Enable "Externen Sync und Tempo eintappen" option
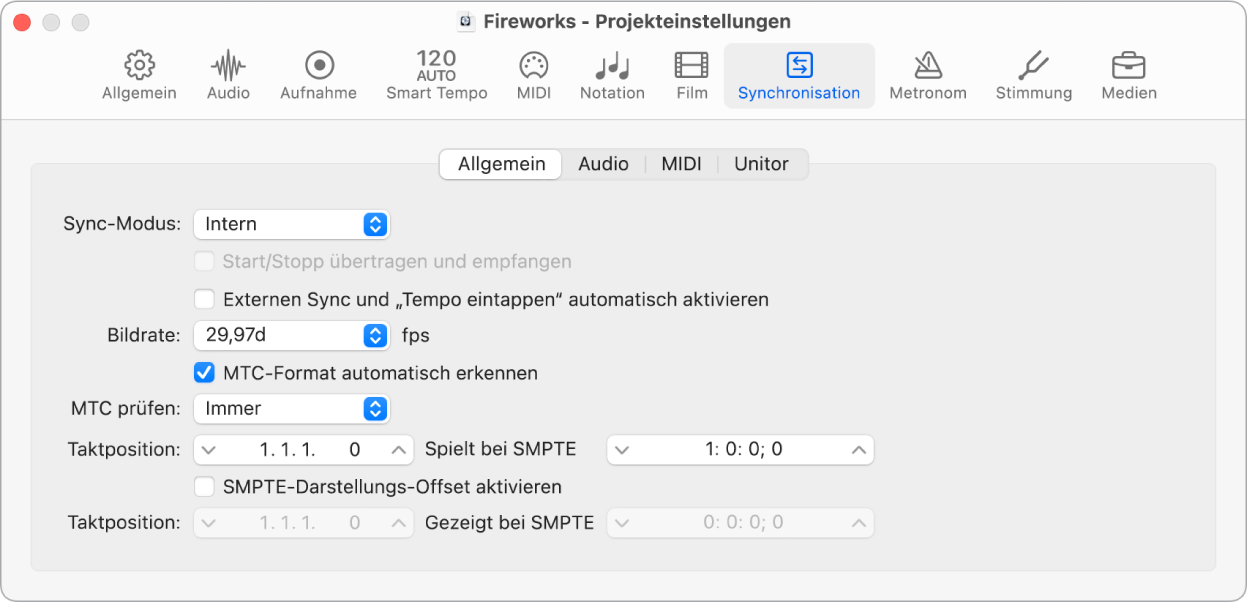The width and height of the screenshot is (1248, 604). (204, 298)
